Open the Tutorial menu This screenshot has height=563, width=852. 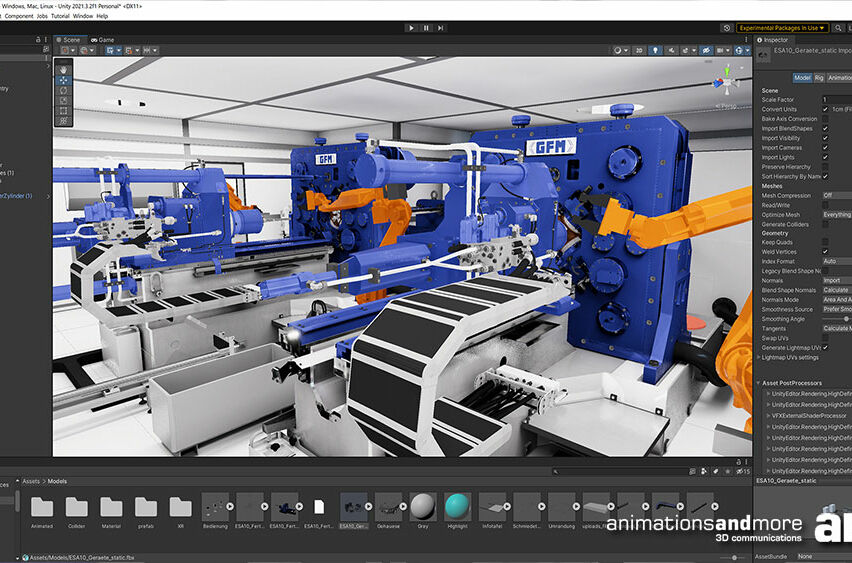tap(60, 16)
